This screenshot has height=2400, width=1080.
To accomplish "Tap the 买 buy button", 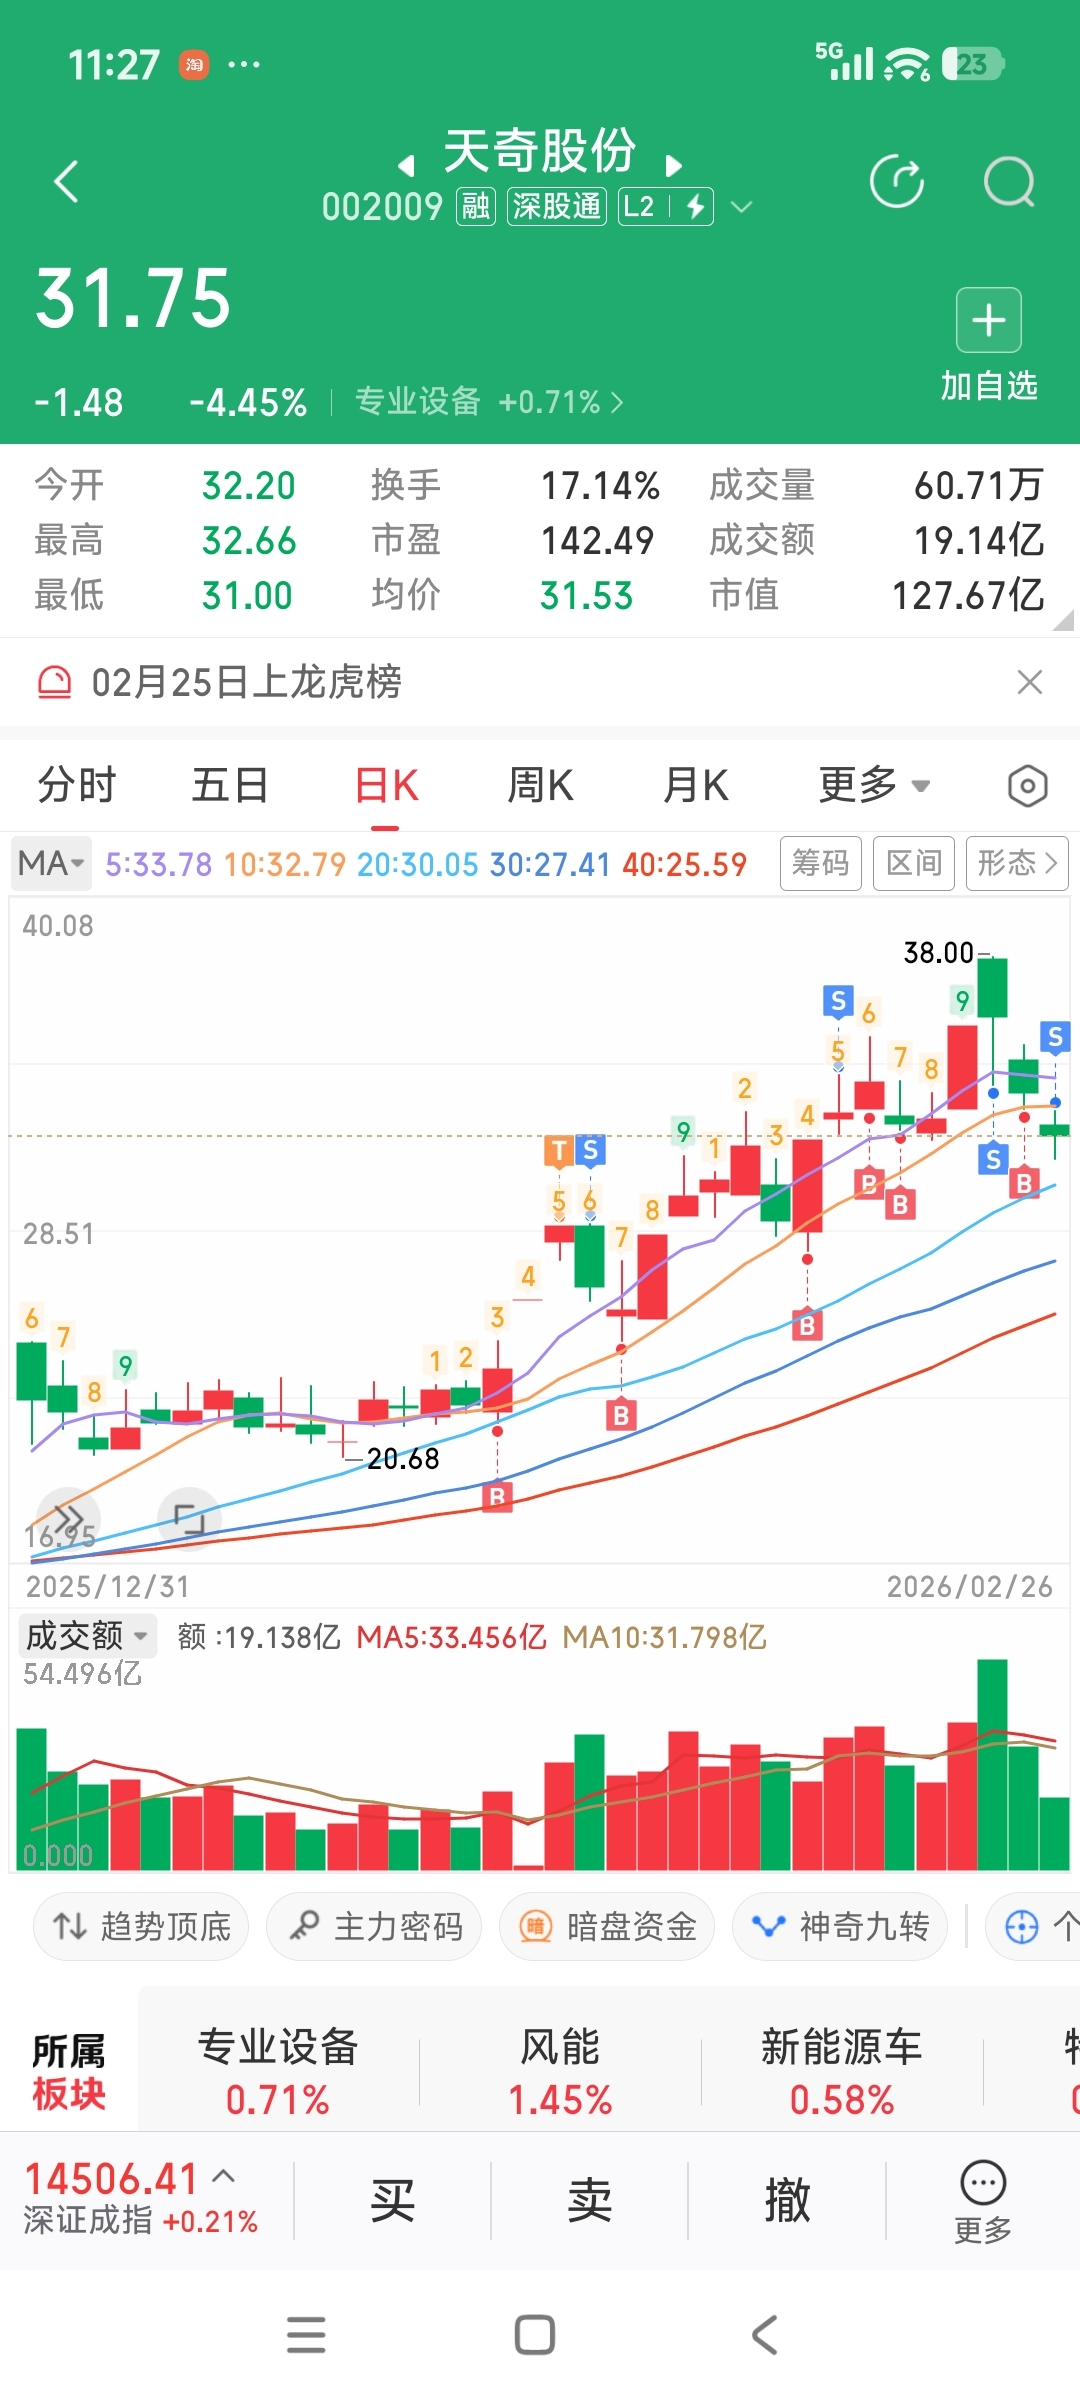I will (392, 2200).
